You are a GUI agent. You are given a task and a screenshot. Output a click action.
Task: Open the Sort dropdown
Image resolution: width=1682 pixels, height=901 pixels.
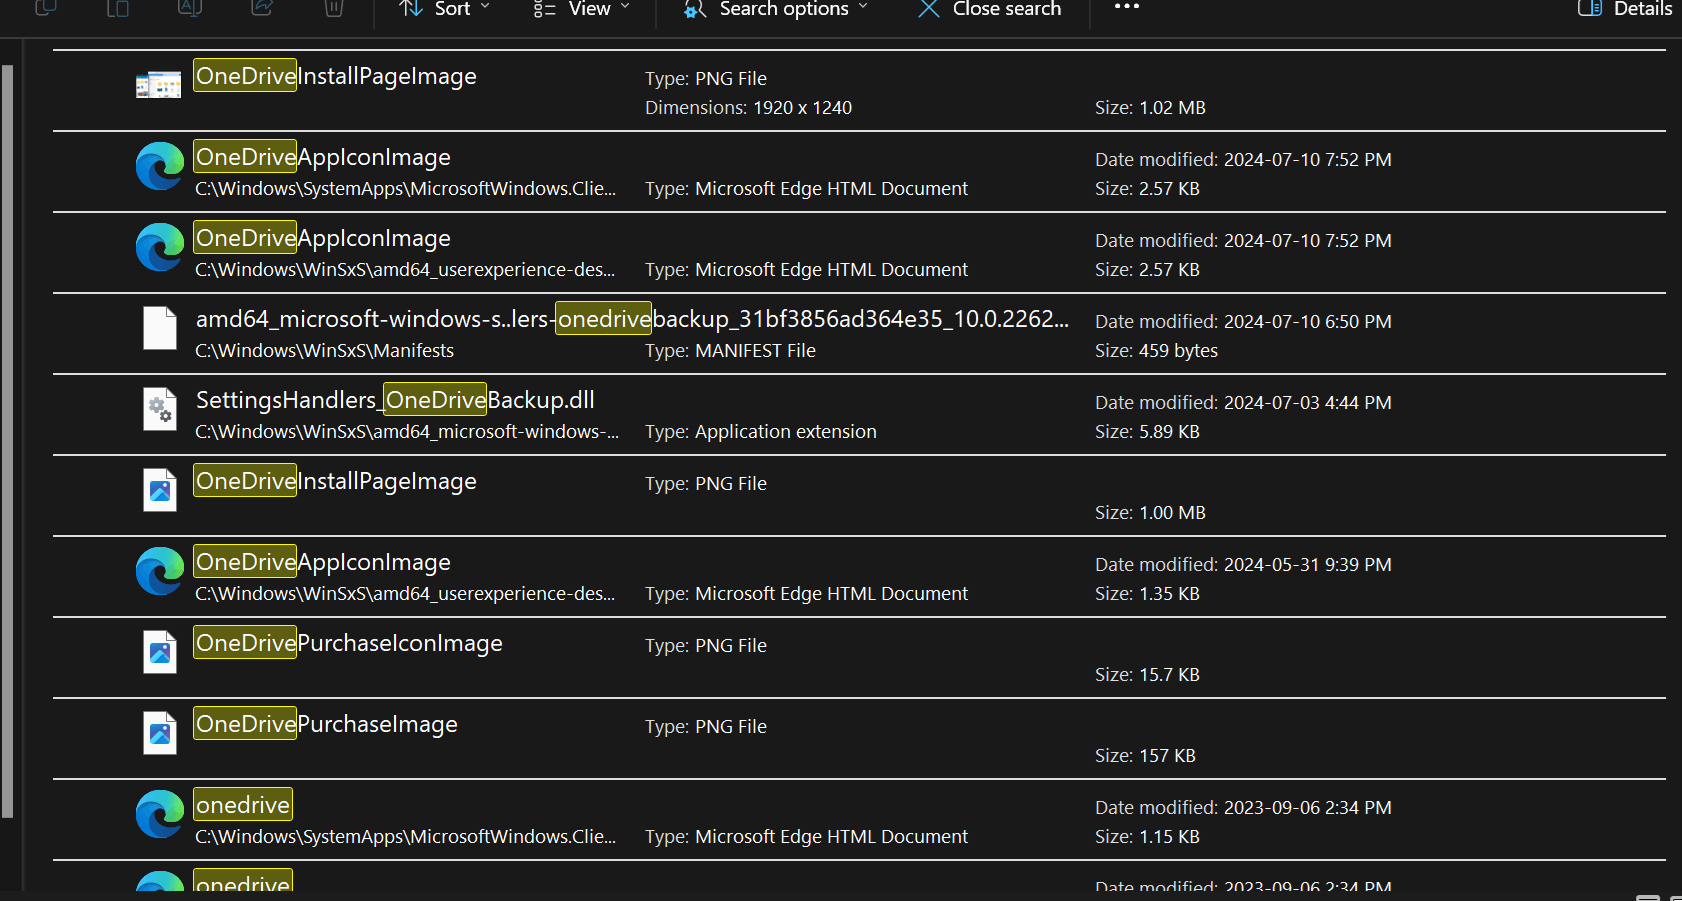[445, 9]
